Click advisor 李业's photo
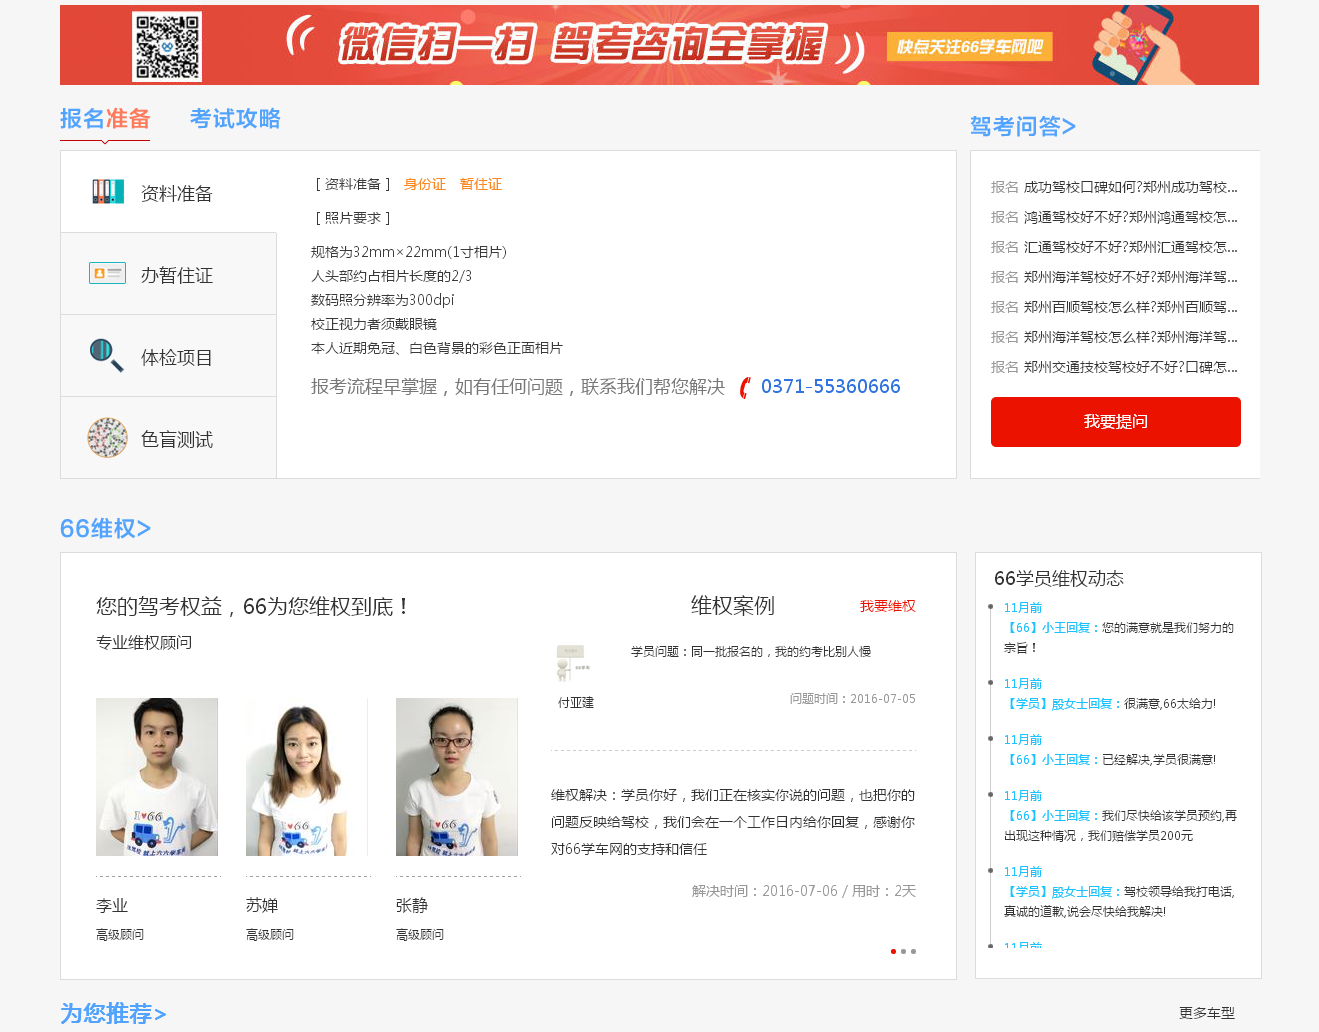The height and width of the screenshot is (1032, 1319). 156,776
